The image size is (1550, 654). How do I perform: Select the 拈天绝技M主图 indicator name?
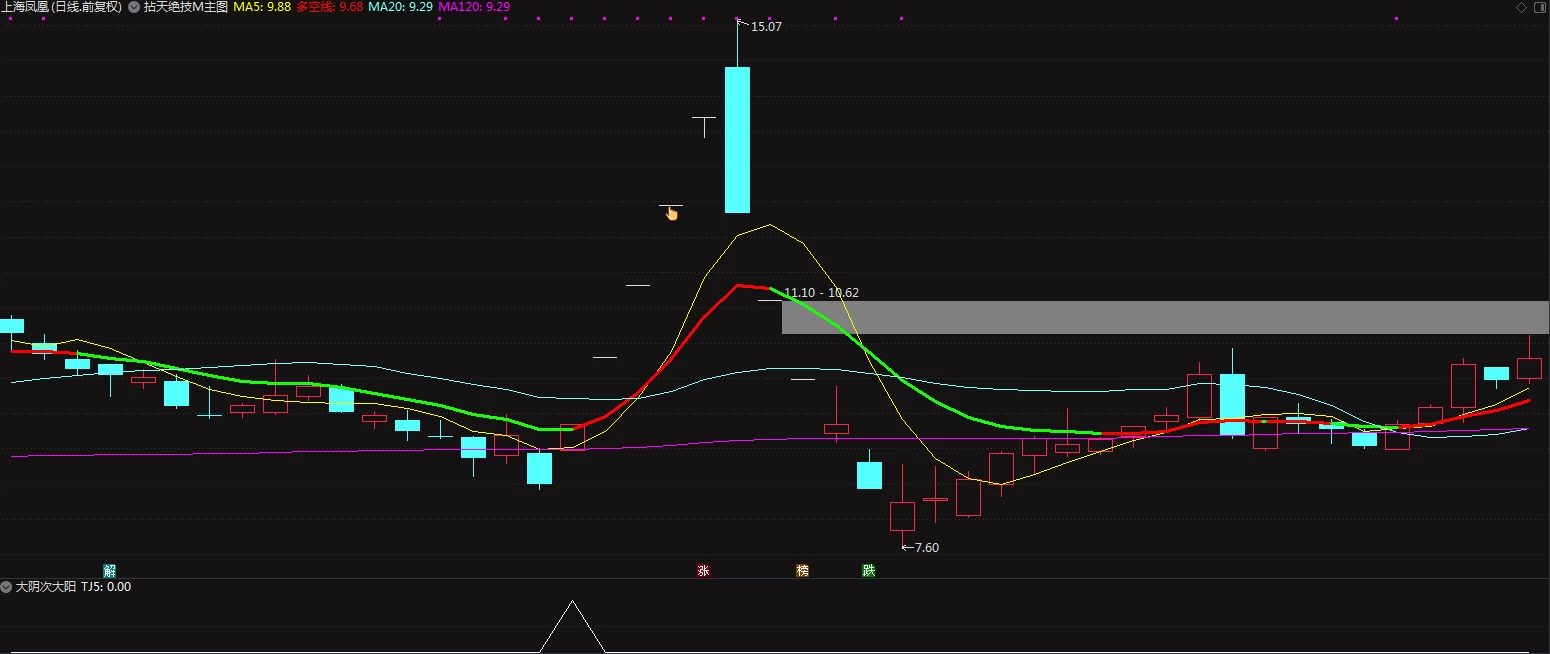[186, 7]
